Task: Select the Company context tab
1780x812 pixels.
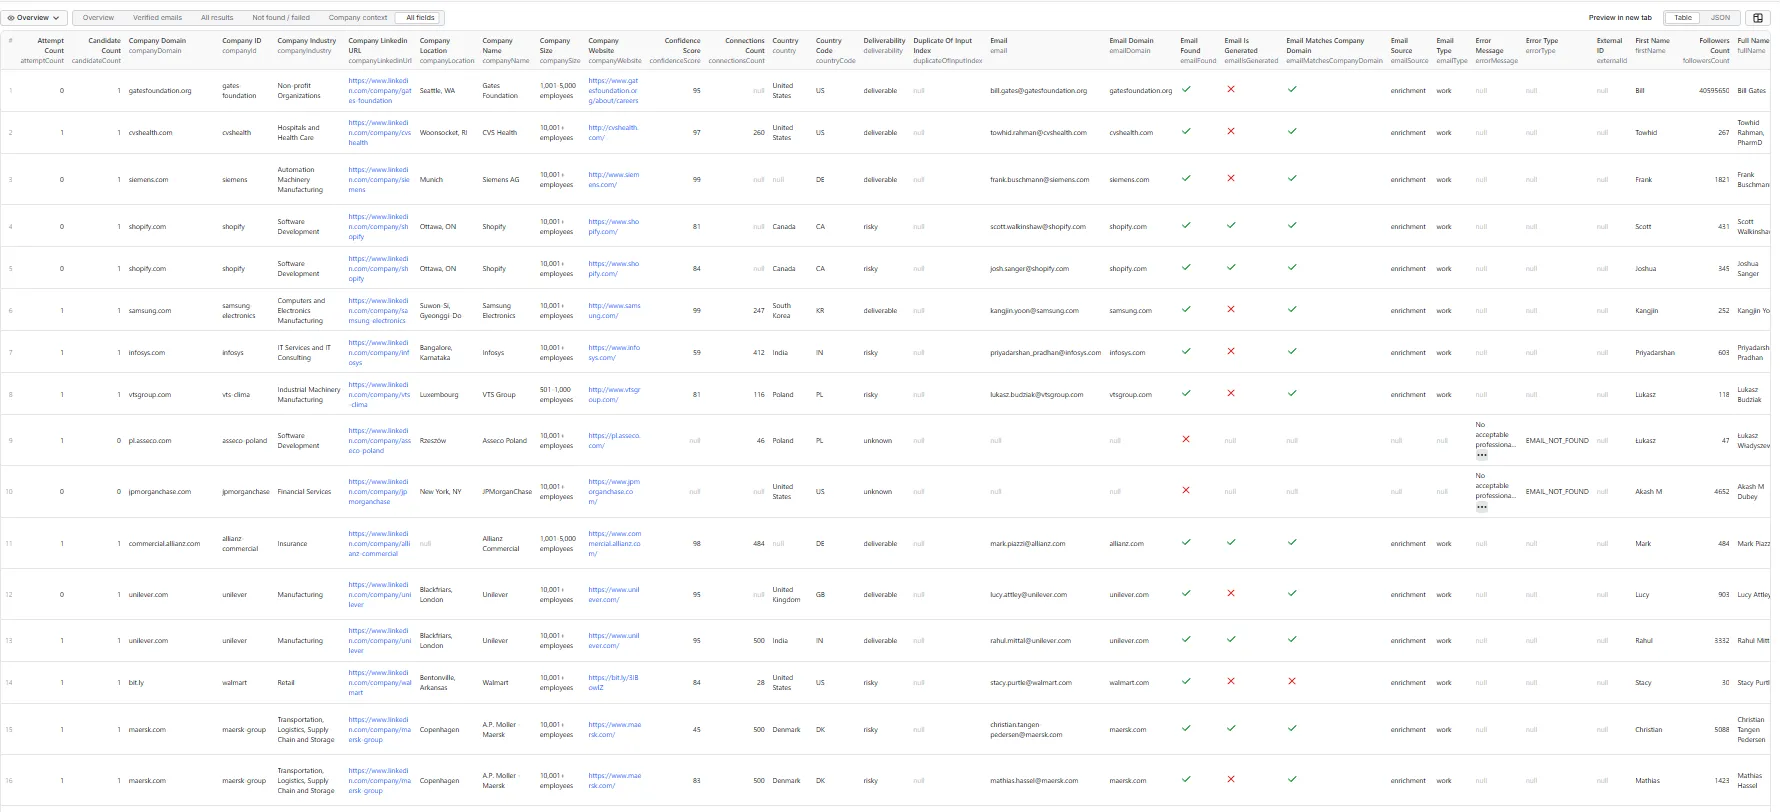Action: click(358, 17)
